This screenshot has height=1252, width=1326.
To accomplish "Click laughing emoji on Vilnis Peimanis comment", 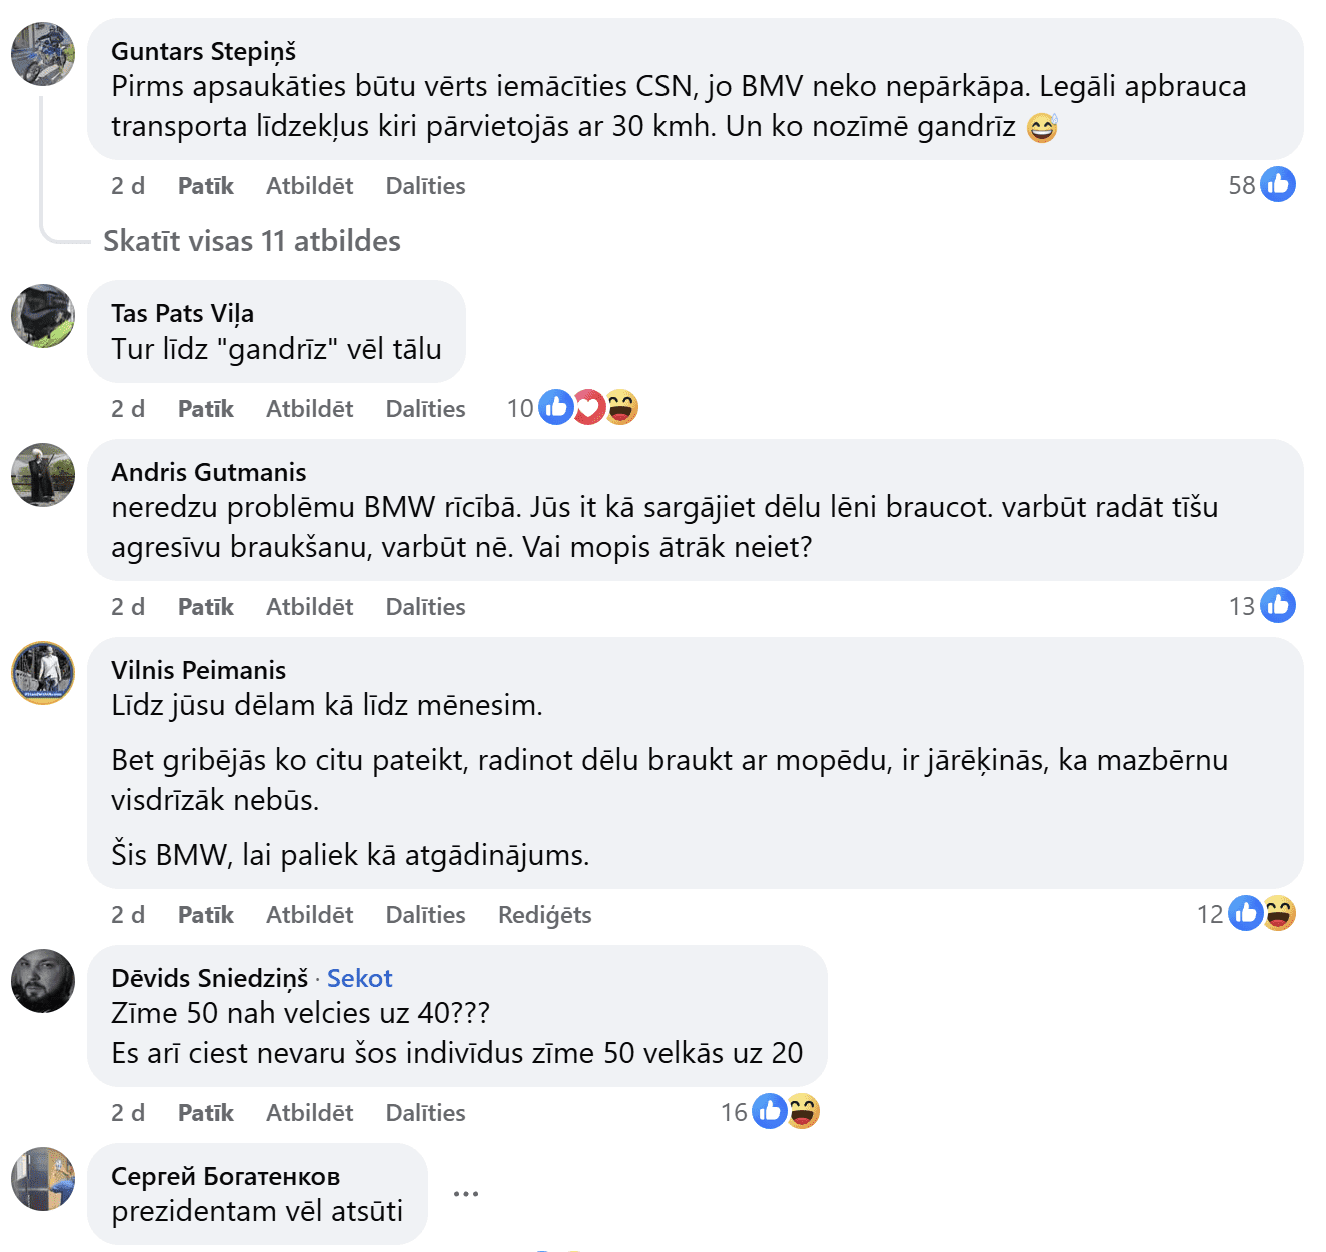I will [1279, 913].
